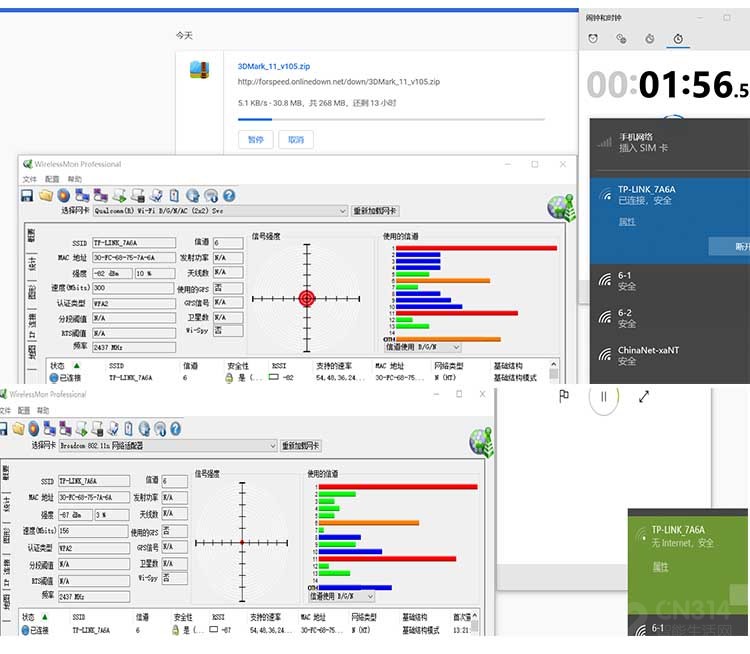
Task: Click SSID column header in upper WirelessMon list
Action: coord(116,366)
